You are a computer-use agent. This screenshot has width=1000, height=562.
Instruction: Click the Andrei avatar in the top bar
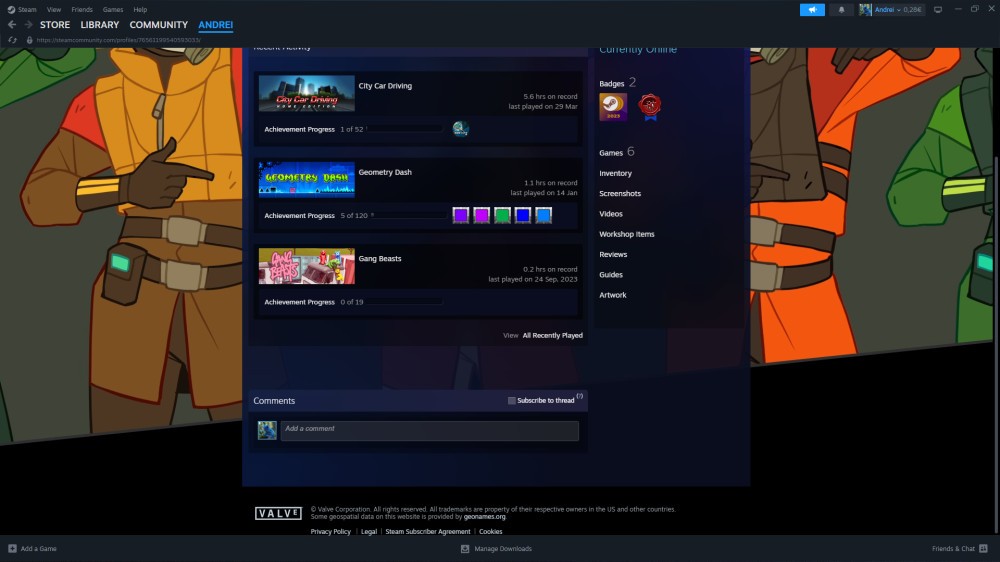(x=865, y=10)
